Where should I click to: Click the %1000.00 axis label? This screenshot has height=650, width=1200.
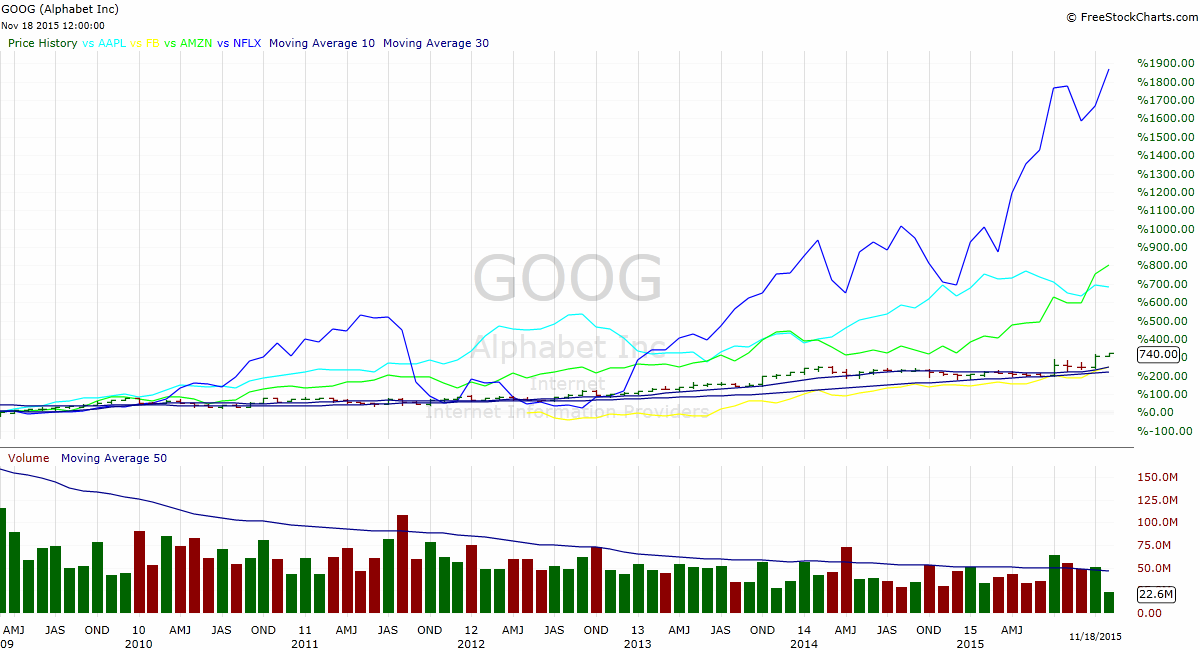point(1165,228)
